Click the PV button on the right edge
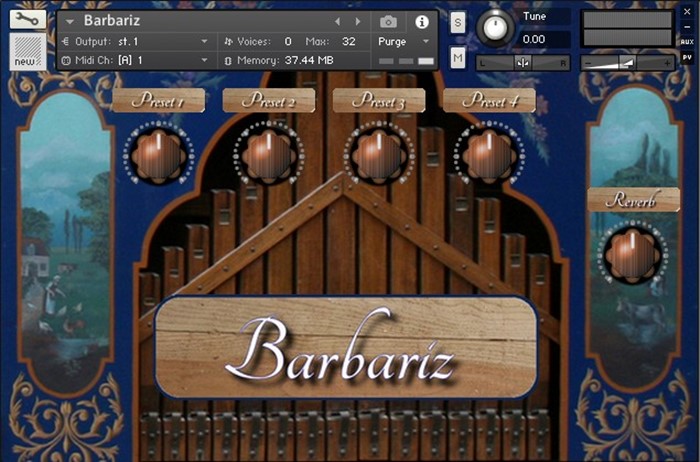 click(687, 58)
